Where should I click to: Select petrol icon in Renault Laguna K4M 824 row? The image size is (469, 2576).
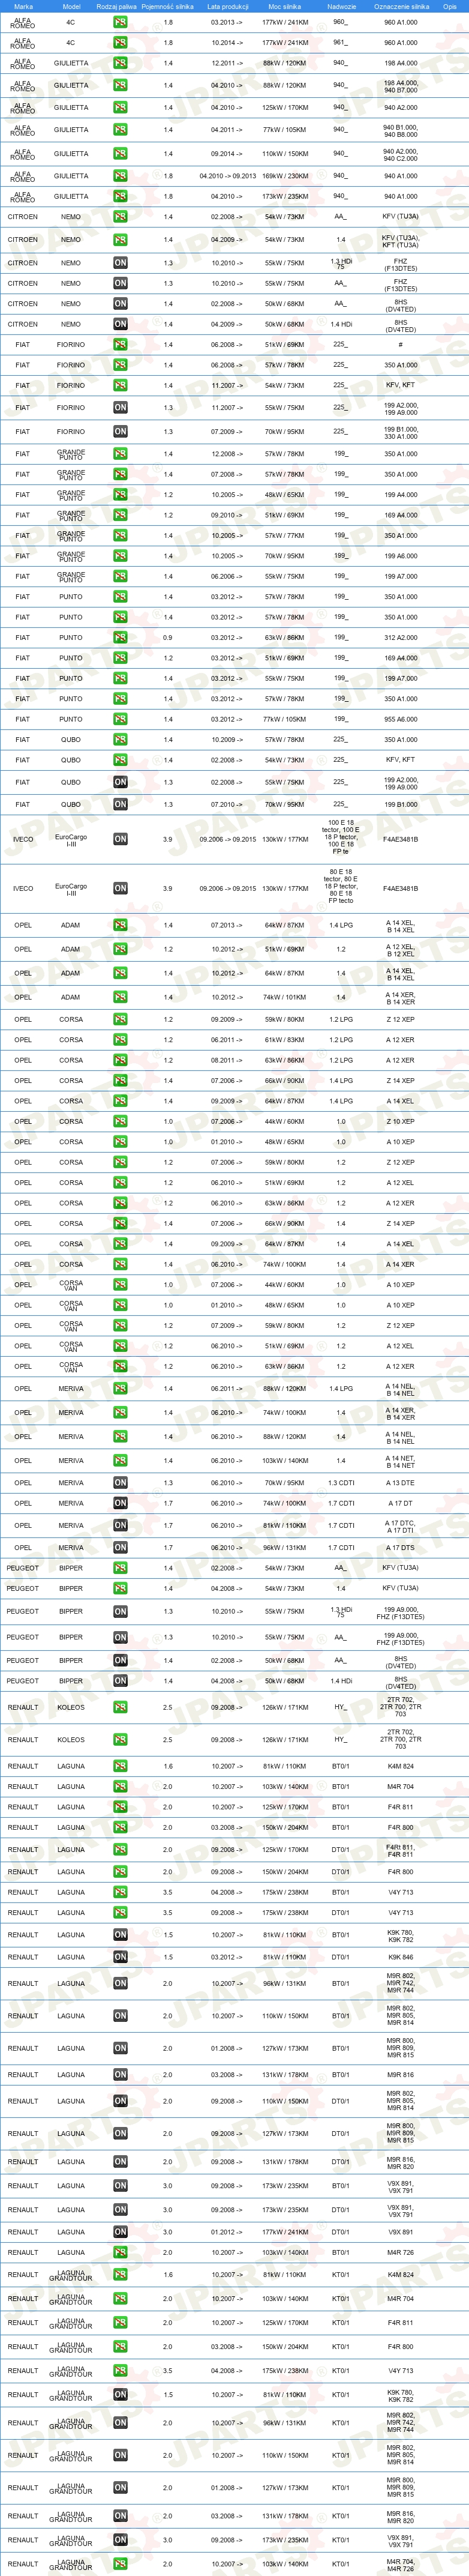[120, 1766]
